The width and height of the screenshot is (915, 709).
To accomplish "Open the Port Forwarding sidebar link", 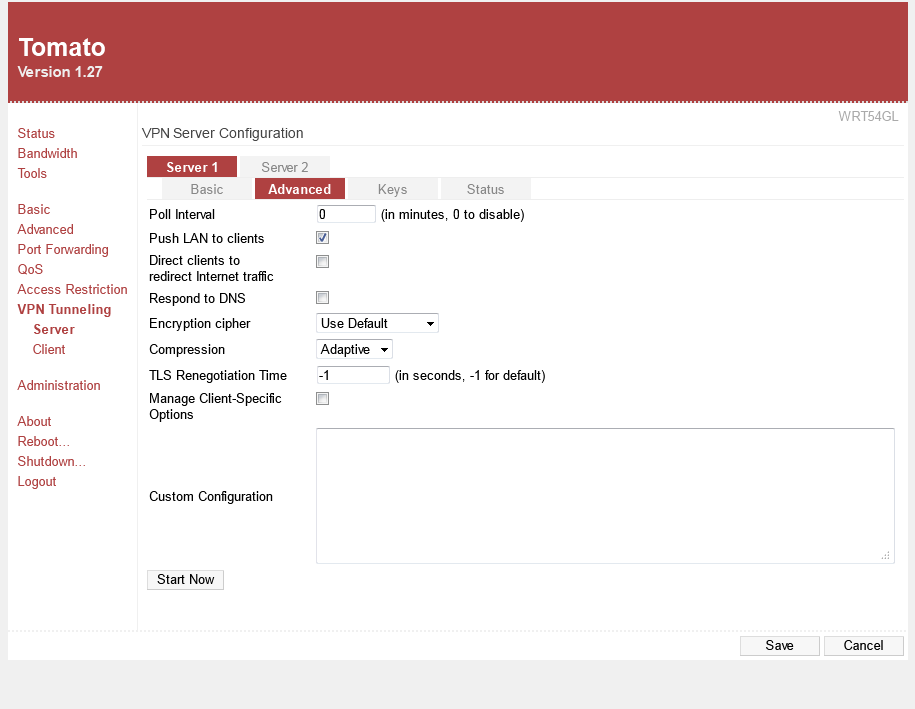I will pos(63,250).
